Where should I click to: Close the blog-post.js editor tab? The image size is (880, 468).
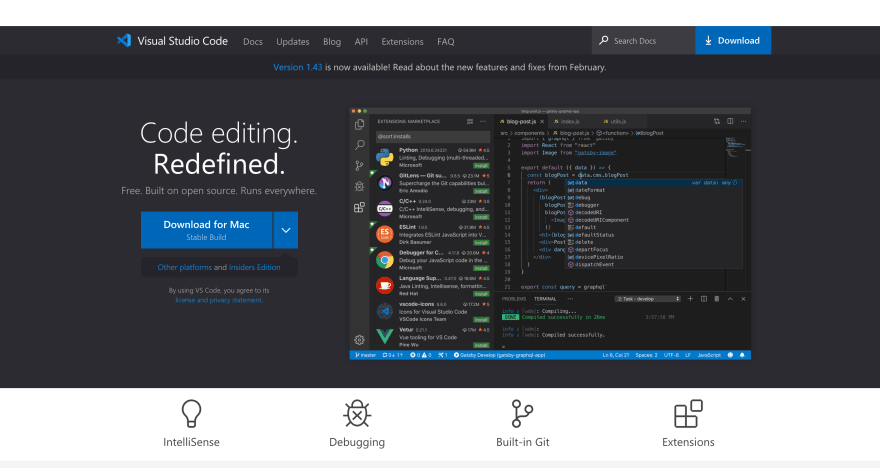click(x=542, y=121)
